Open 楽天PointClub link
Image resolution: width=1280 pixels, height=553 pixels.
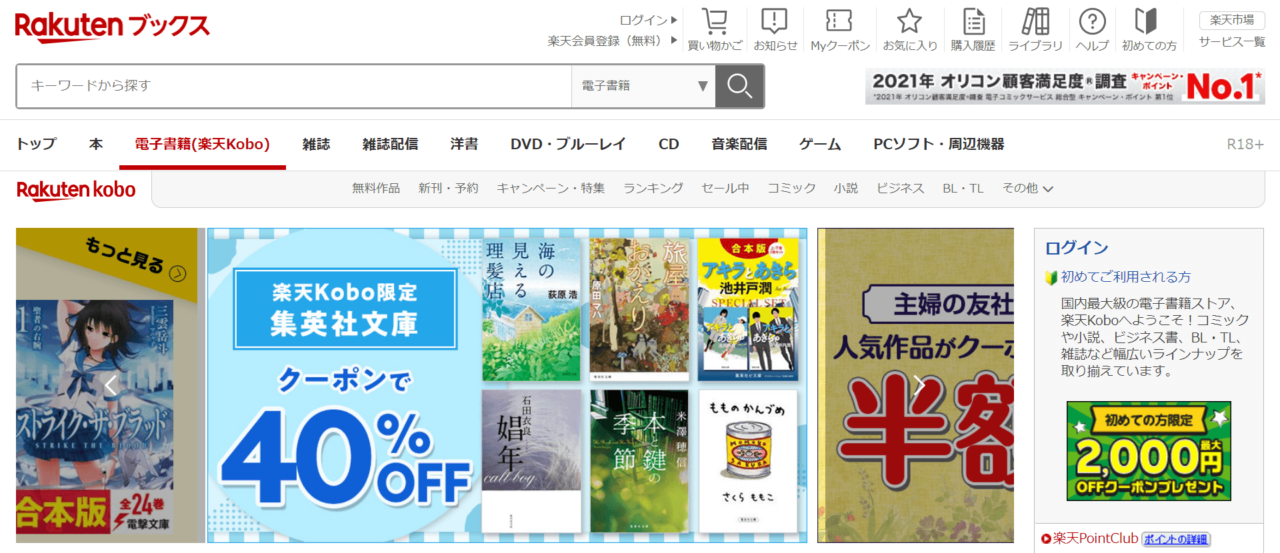[x=1096, y=538]
